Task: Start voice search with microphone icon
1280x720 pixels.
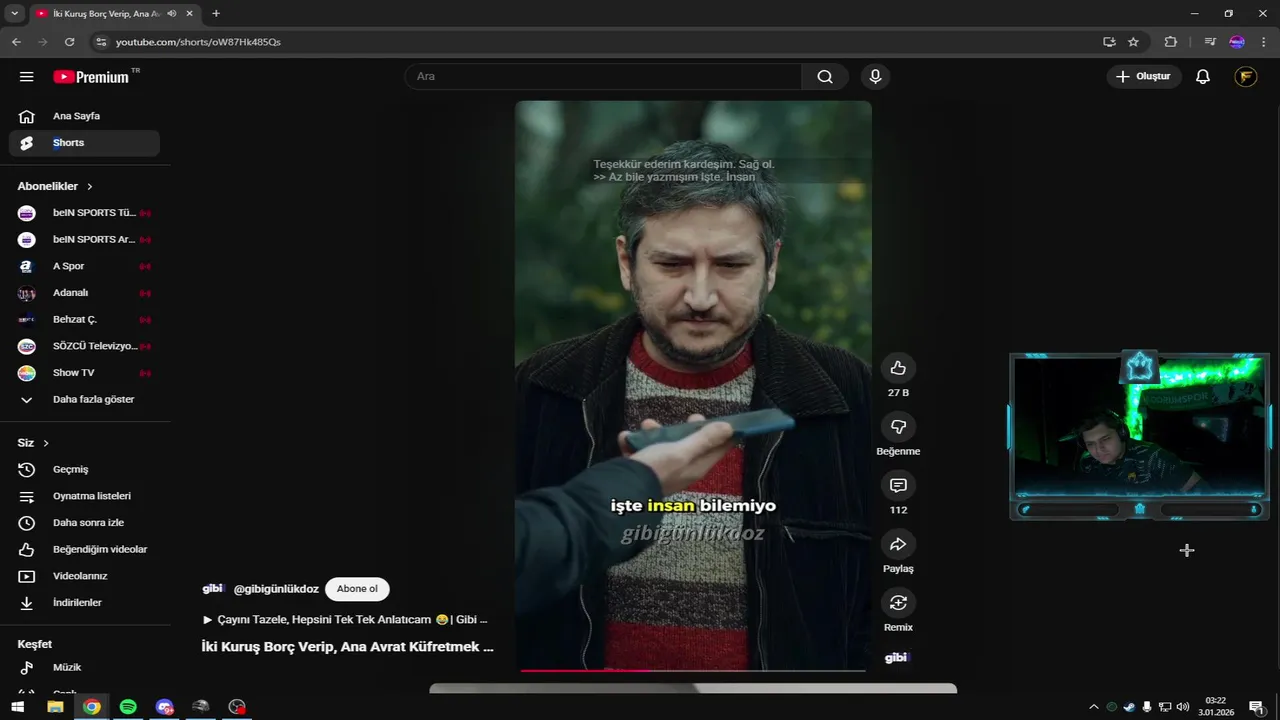Action: point(875,77)
